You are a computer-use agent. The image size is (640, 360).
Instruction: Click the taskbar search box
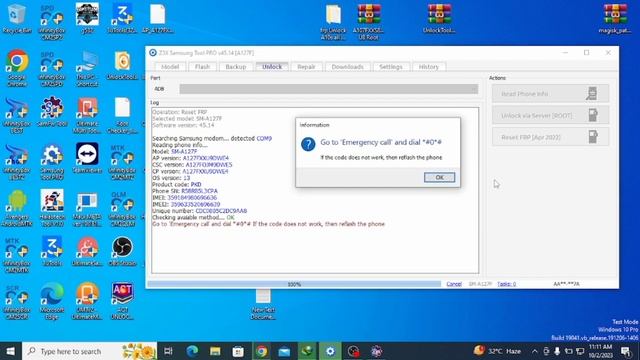point(89,351)
